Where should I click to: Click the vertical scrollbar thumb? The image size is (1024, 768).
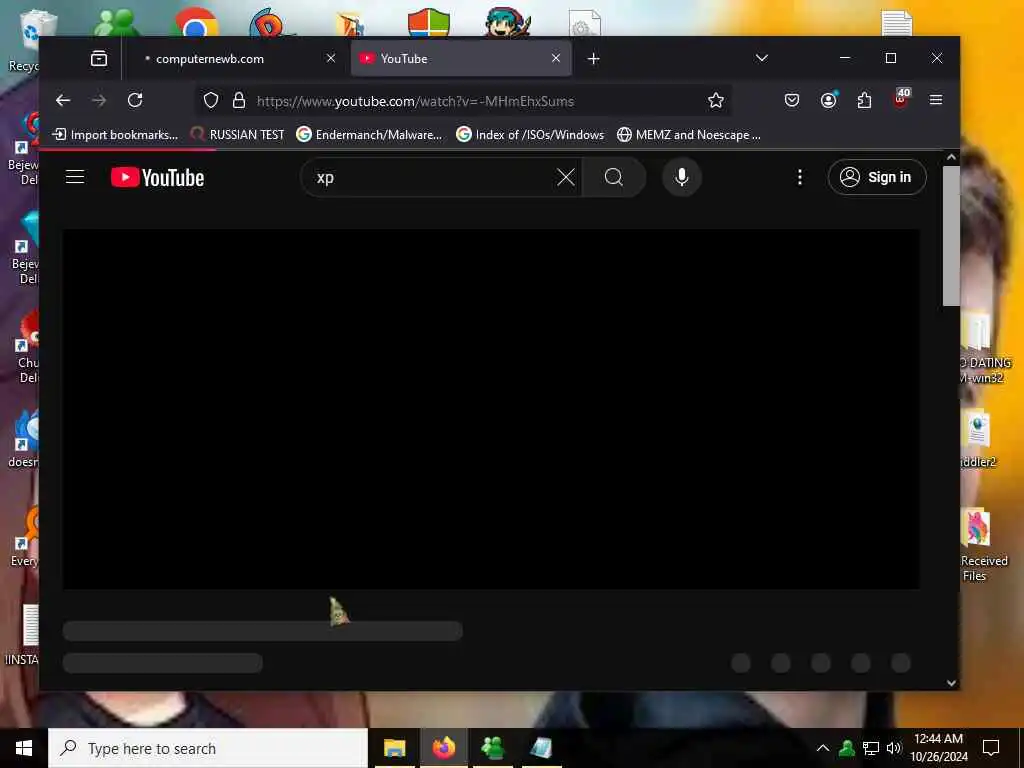[x=952, y=236]
